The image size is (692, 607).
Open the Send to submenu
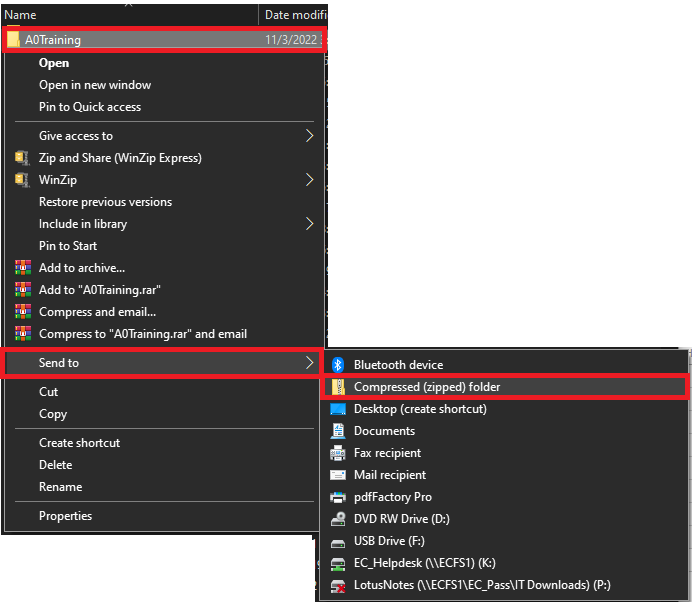pos(160,363)
